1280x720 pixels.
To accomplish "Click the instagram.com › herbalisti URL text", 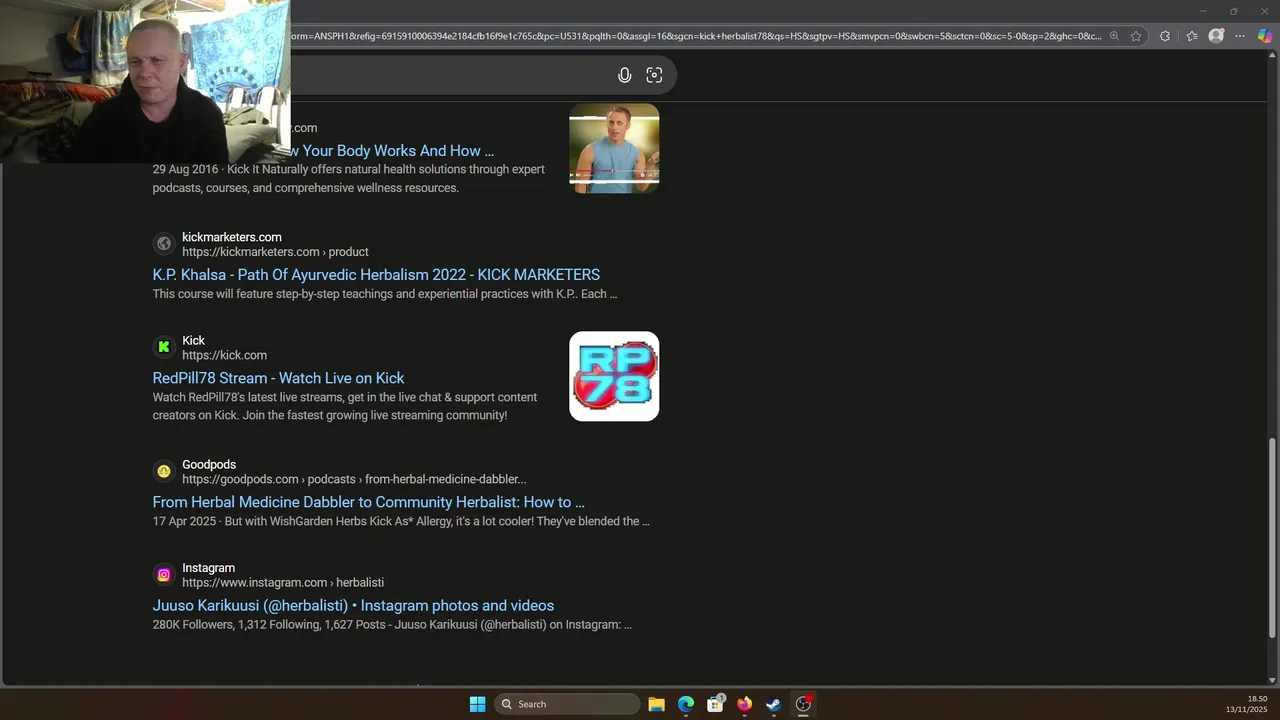I will [283, 583].
